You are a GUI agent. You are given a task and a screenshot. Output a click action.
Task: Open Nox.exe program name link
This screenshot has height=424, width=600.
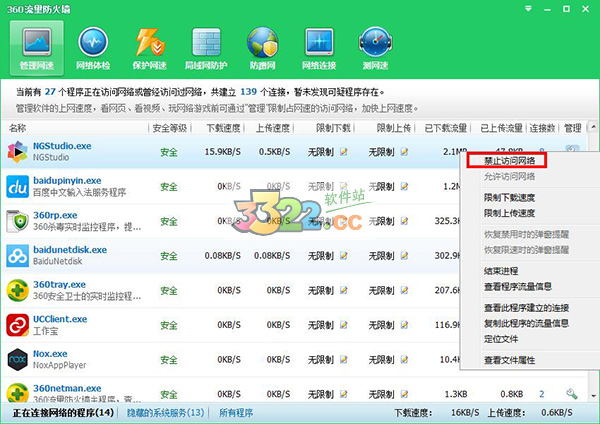(x=50, y=354)
